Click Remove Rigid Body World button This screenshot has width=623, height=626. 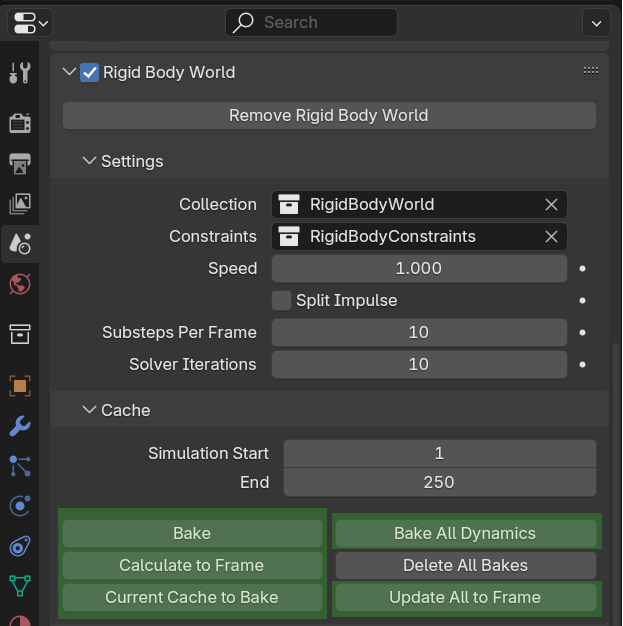pyautogui.click(x=329, y=116)
